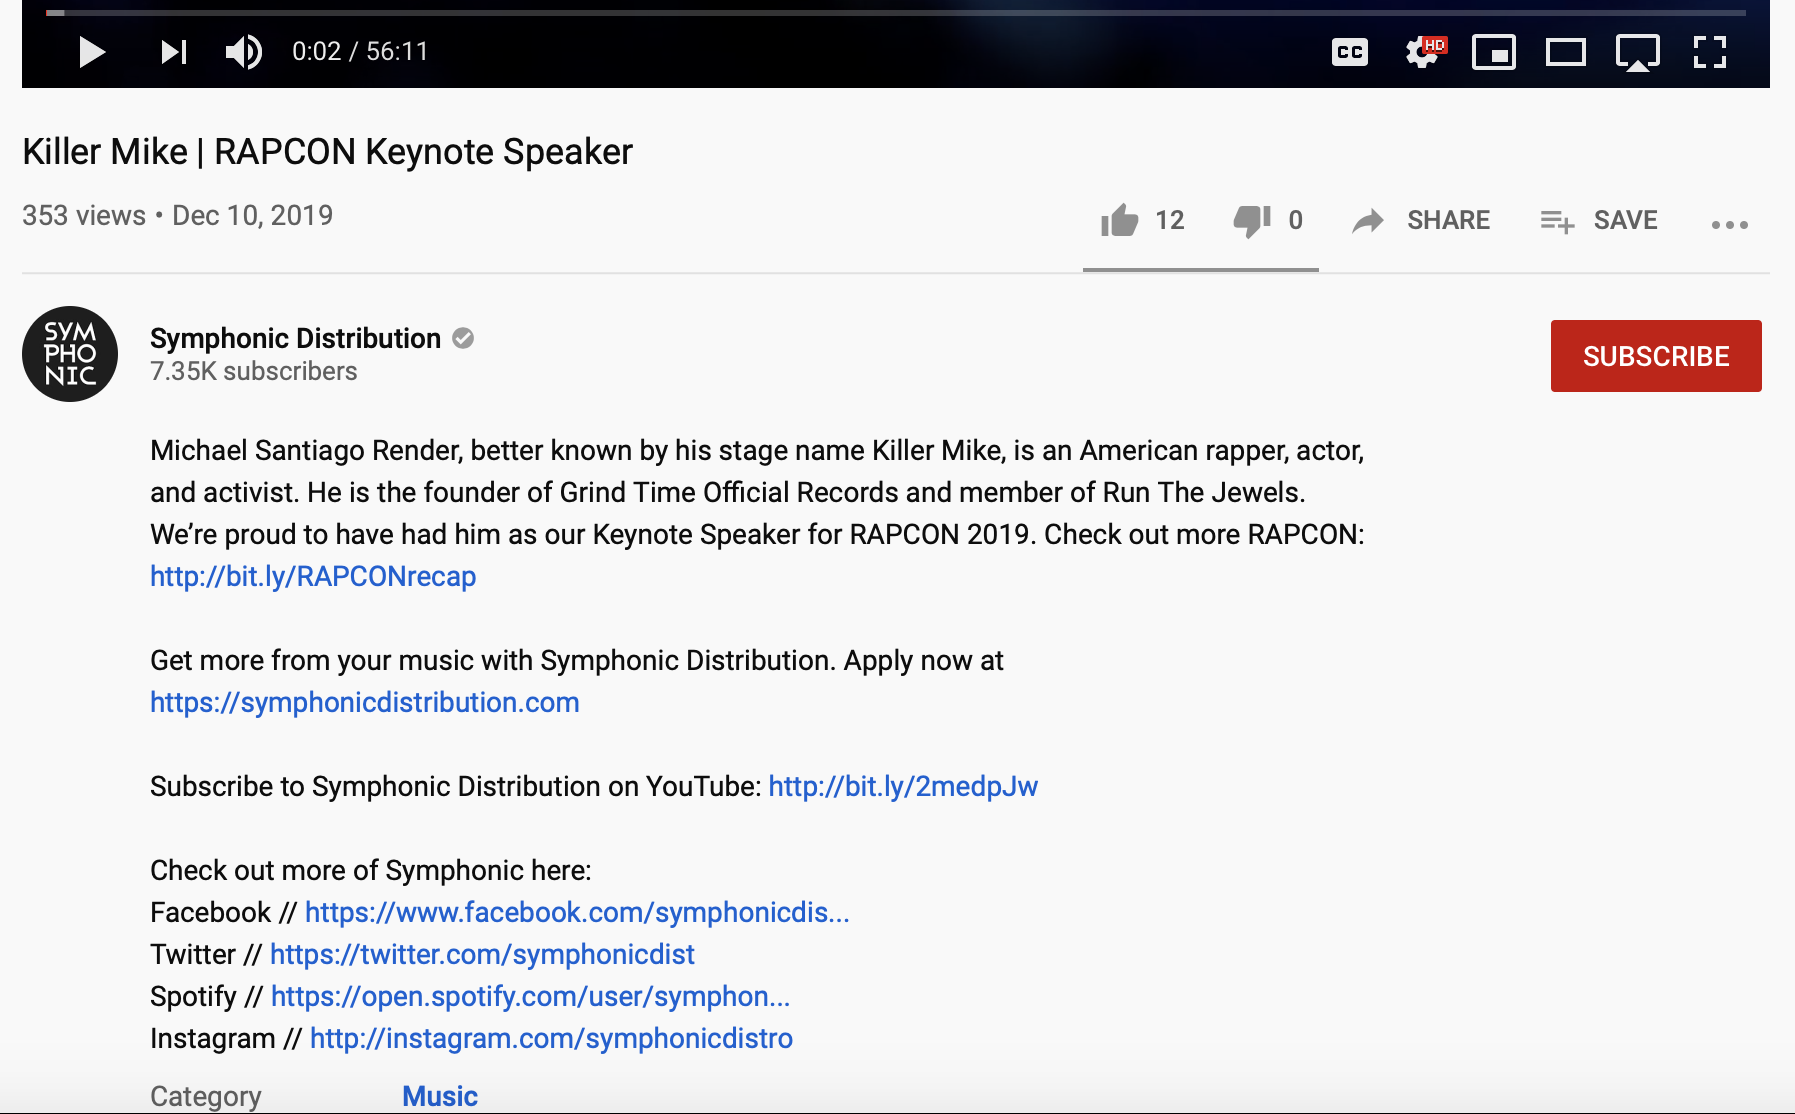Open Symphonic Distribution channel avatar
The width and height of the screenshot is (1795, 1114).
coord(70,354)
